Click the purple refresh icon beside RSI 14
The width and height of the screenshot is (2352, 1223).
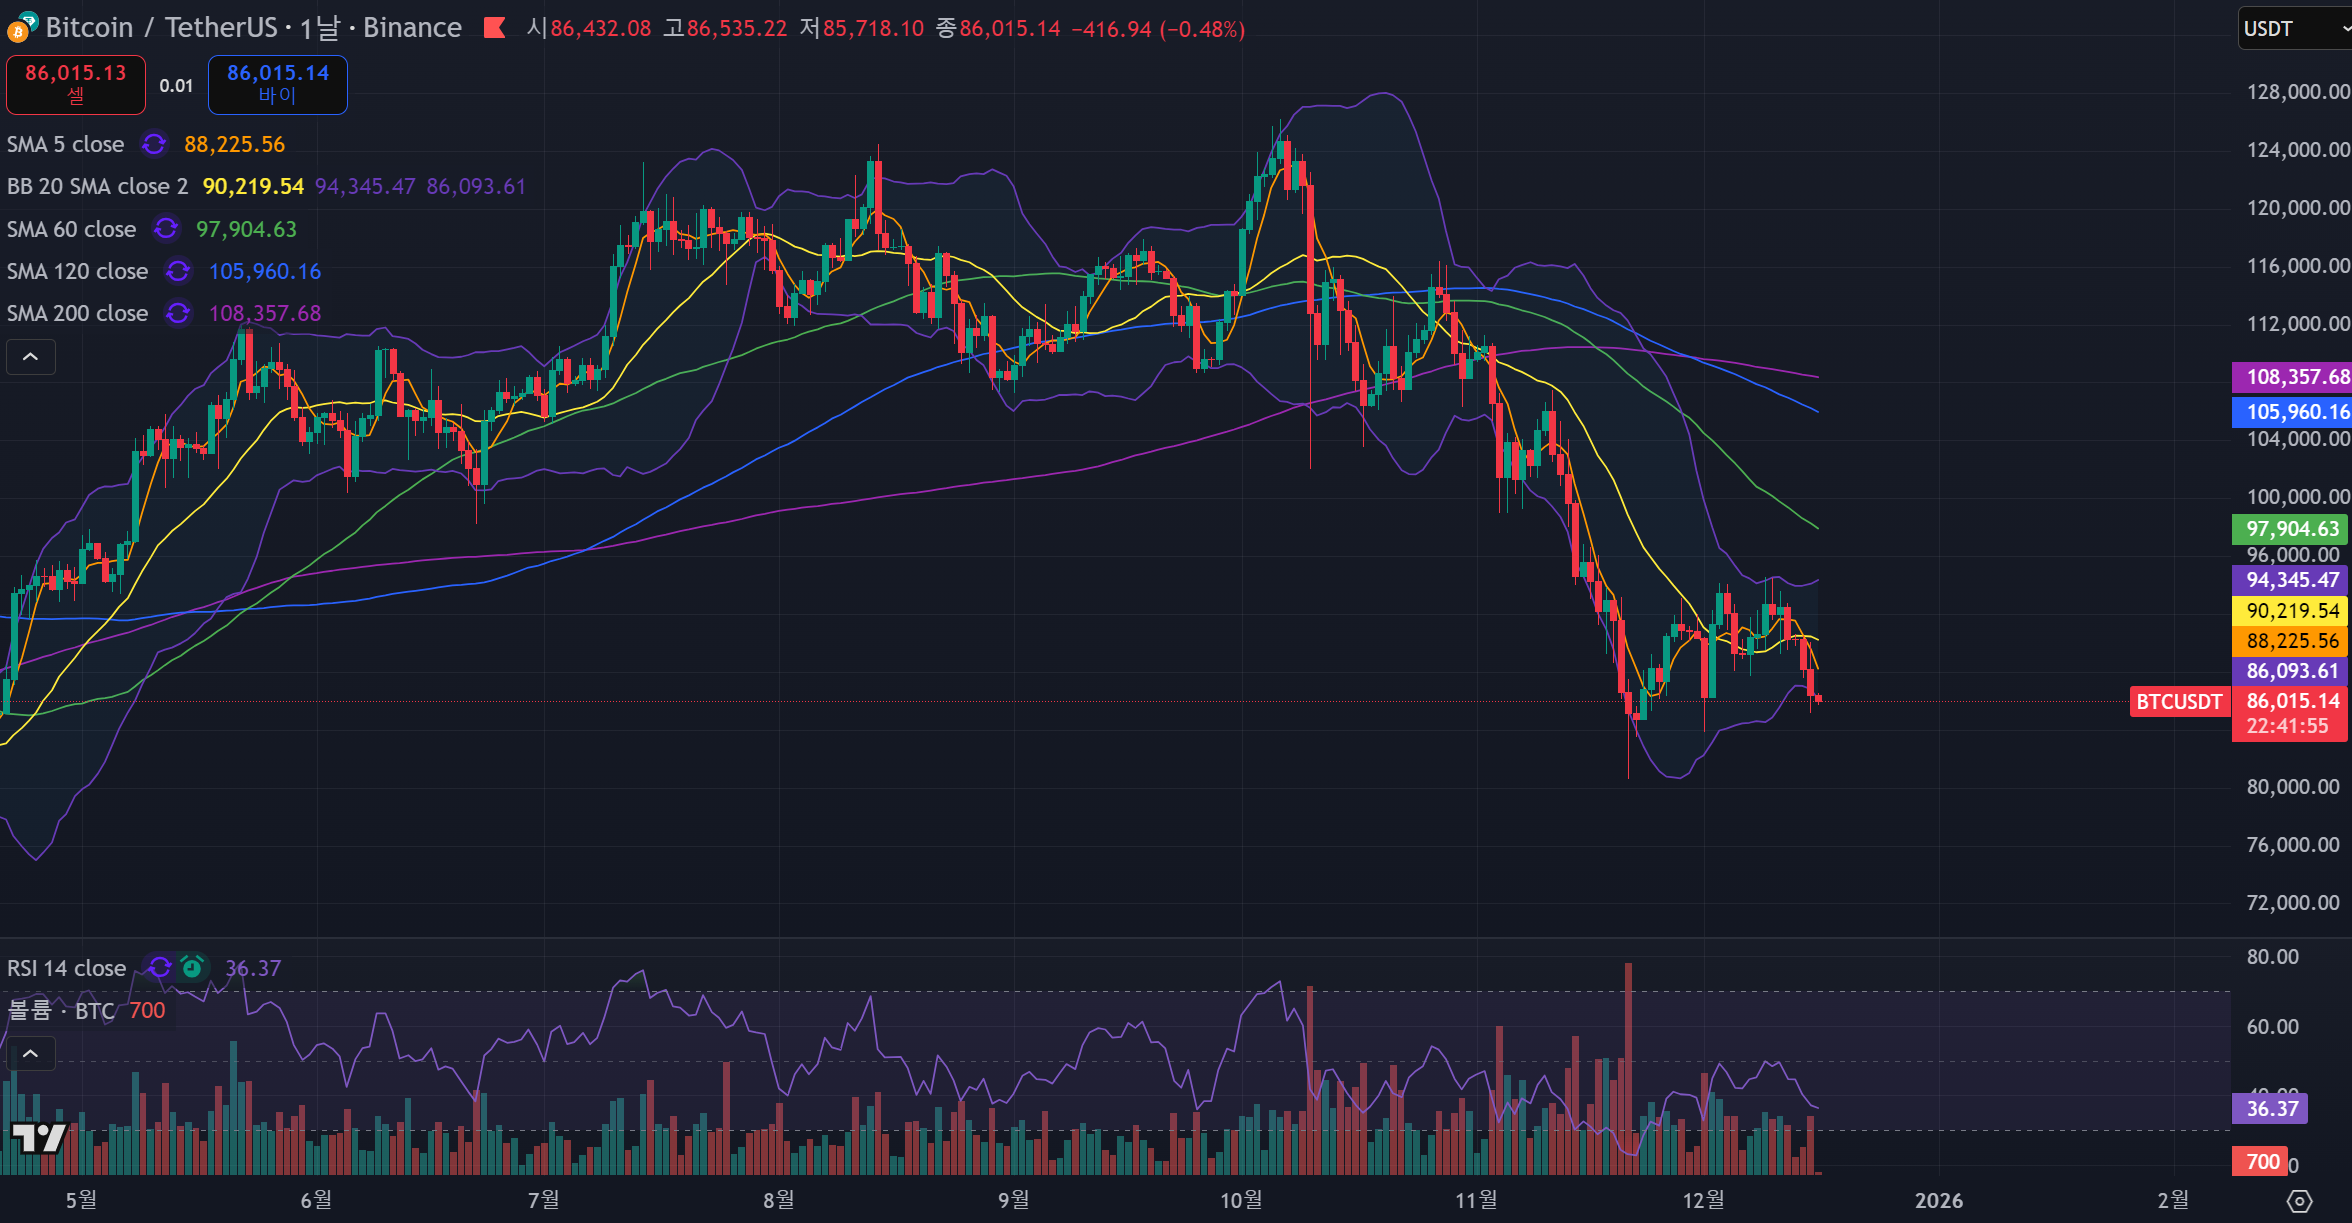click(x=160, y=967)
